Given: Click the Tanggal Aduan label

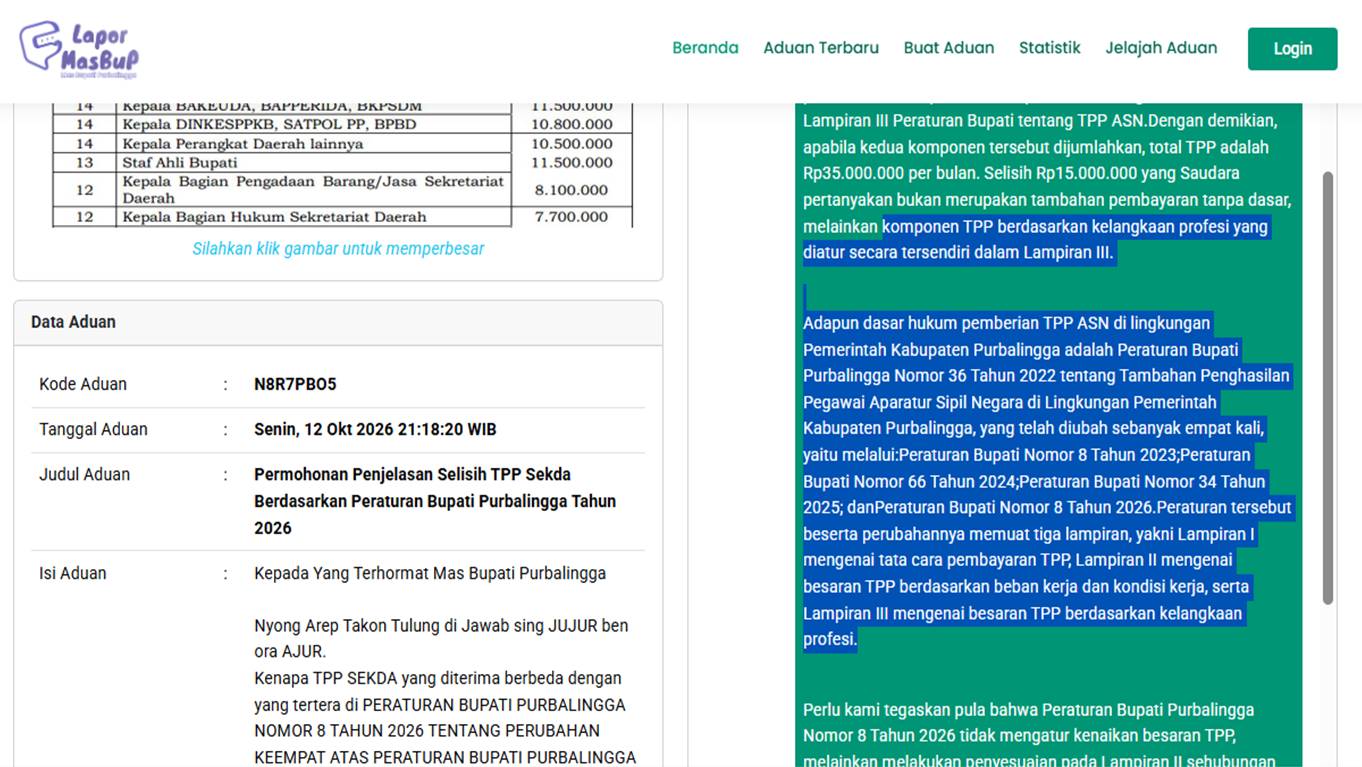Looking at the screenshot, I should coord(93,429).
